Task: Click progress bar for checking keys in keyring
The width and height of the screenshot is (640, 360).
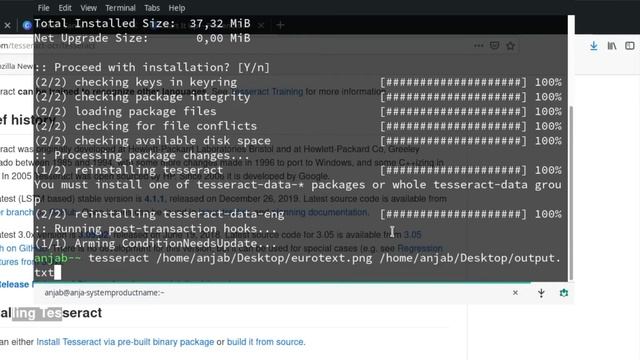Action: click(x=453, y=82)
